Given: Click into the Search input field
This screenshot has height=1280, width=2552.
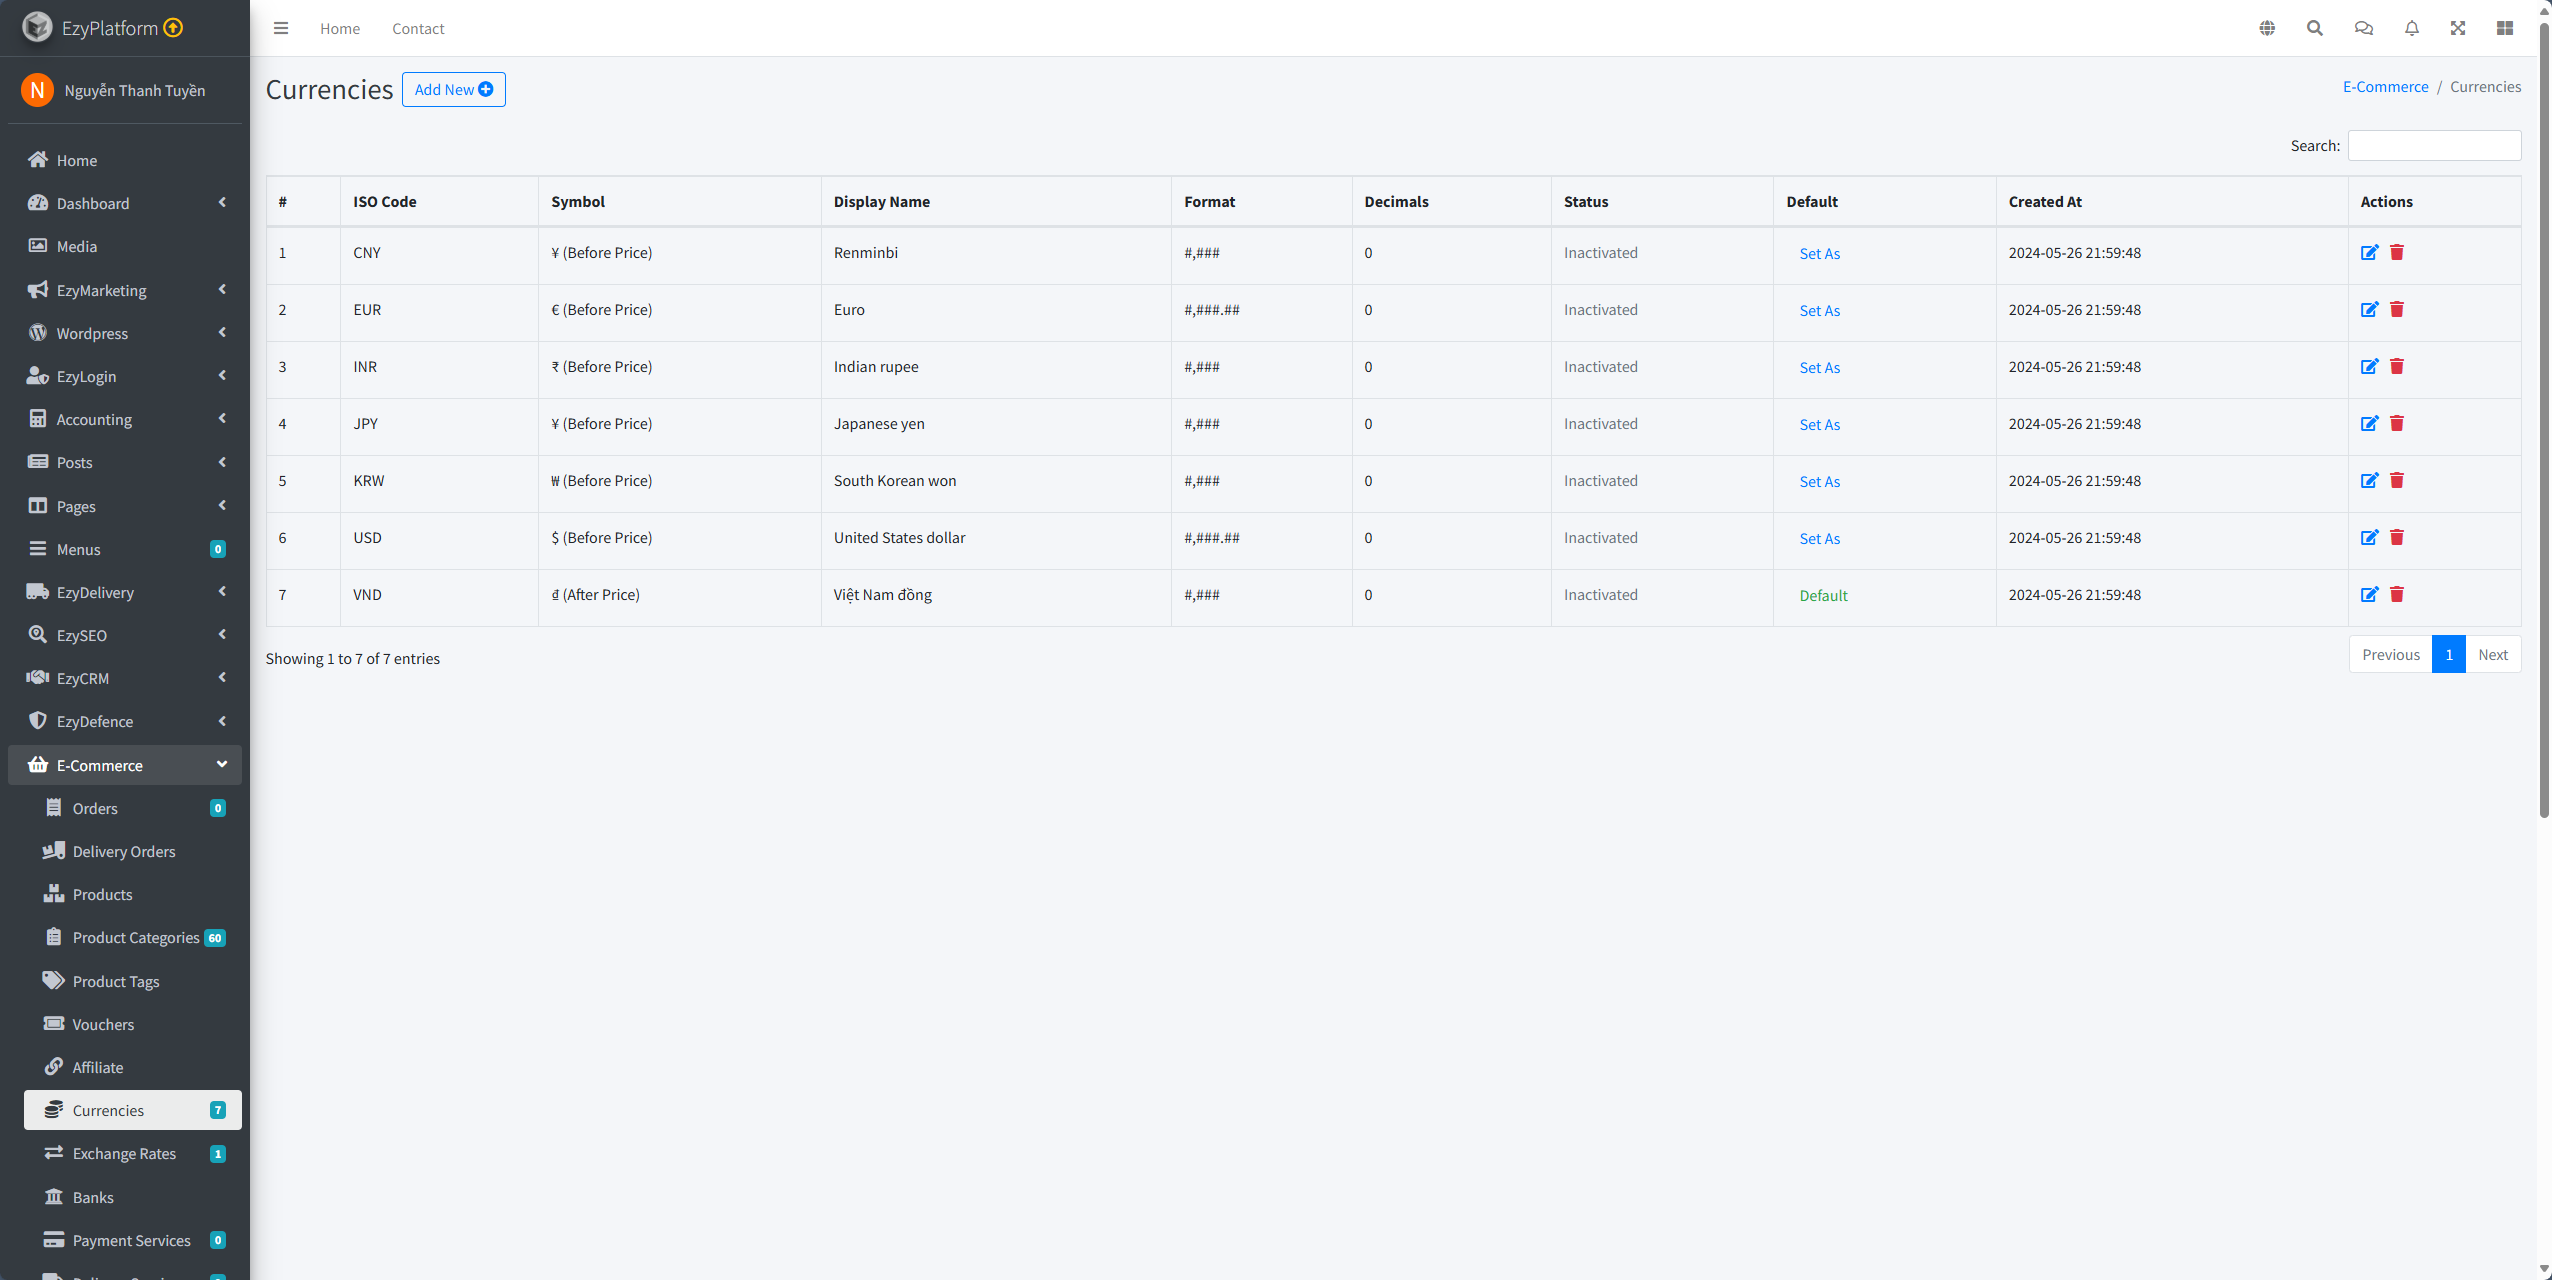Looking at the screenshot, I should coord(2433,145).
